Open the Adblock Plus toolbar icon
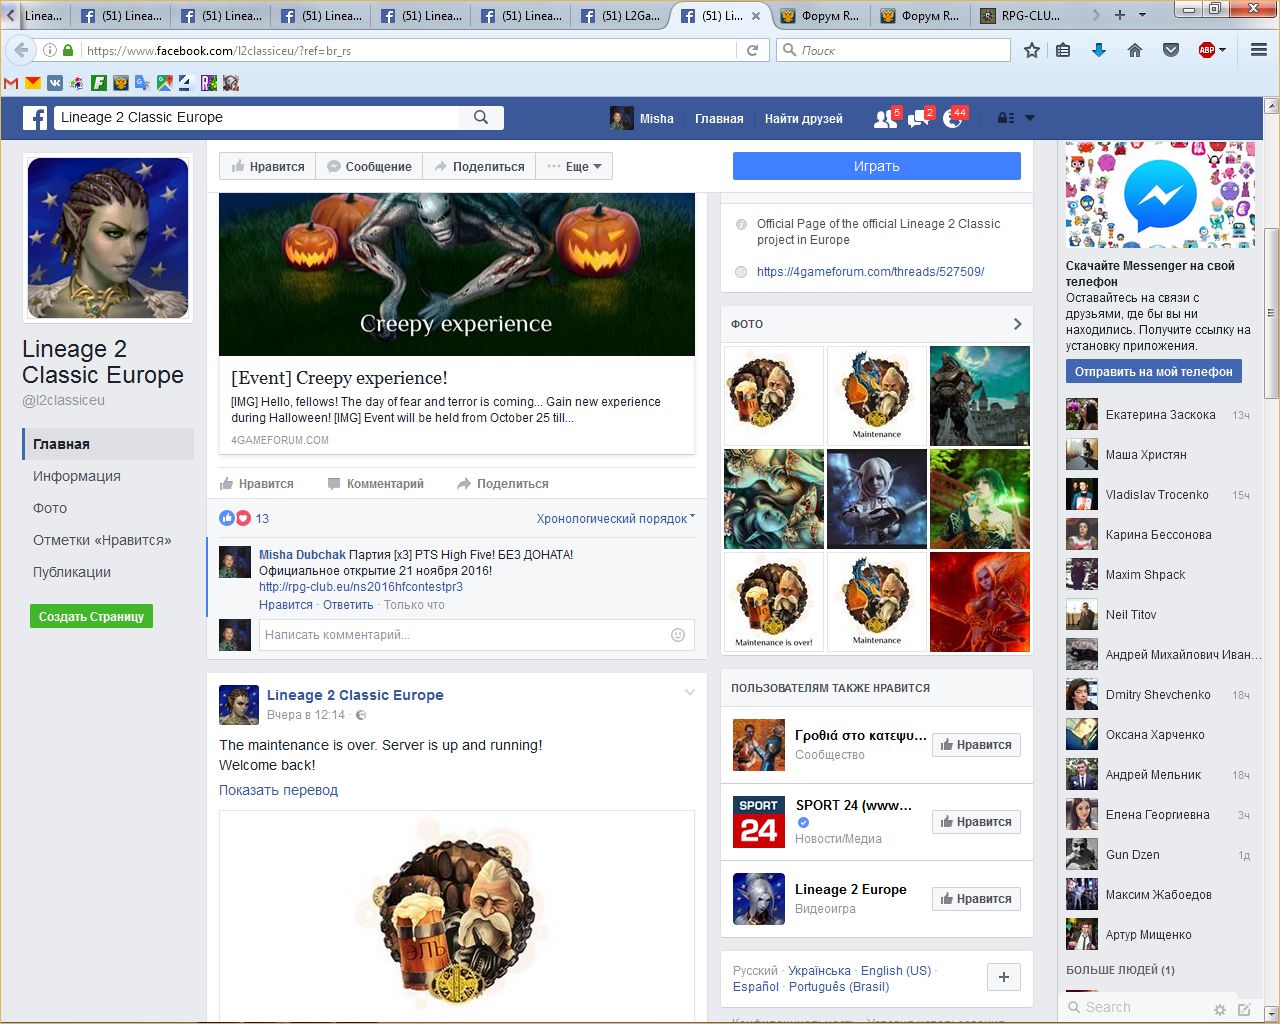This screenshot has width=1280, height=1024. [1206, 50]
